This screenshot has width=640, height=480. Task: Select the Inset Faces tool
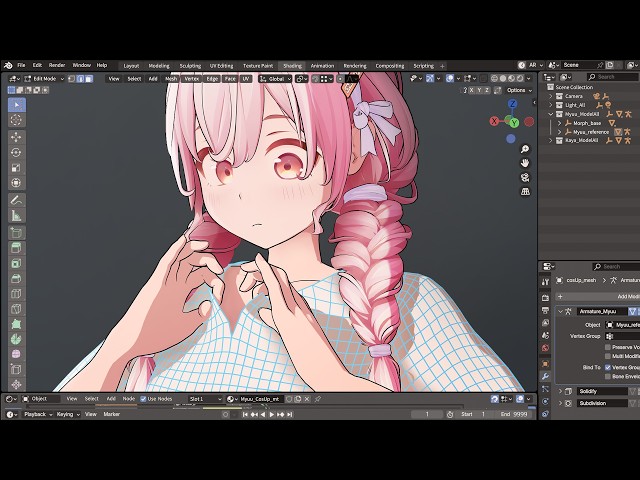pos(17,263)
